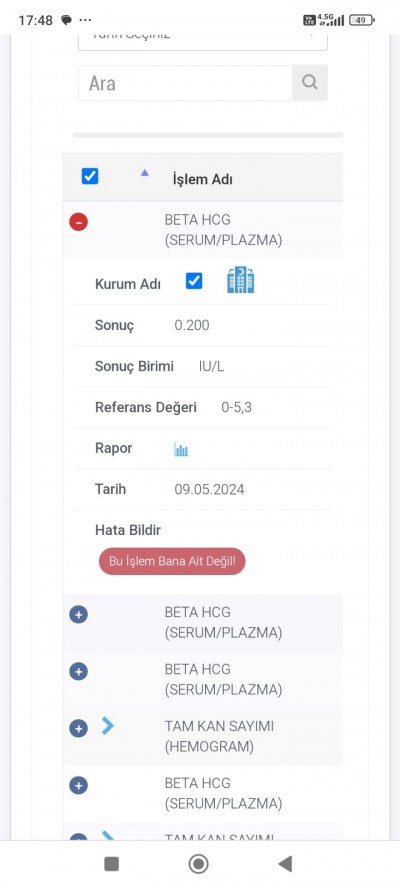Expand the second BETA HCG (SERUM/PLAZMA) row

tap(79, 614)
